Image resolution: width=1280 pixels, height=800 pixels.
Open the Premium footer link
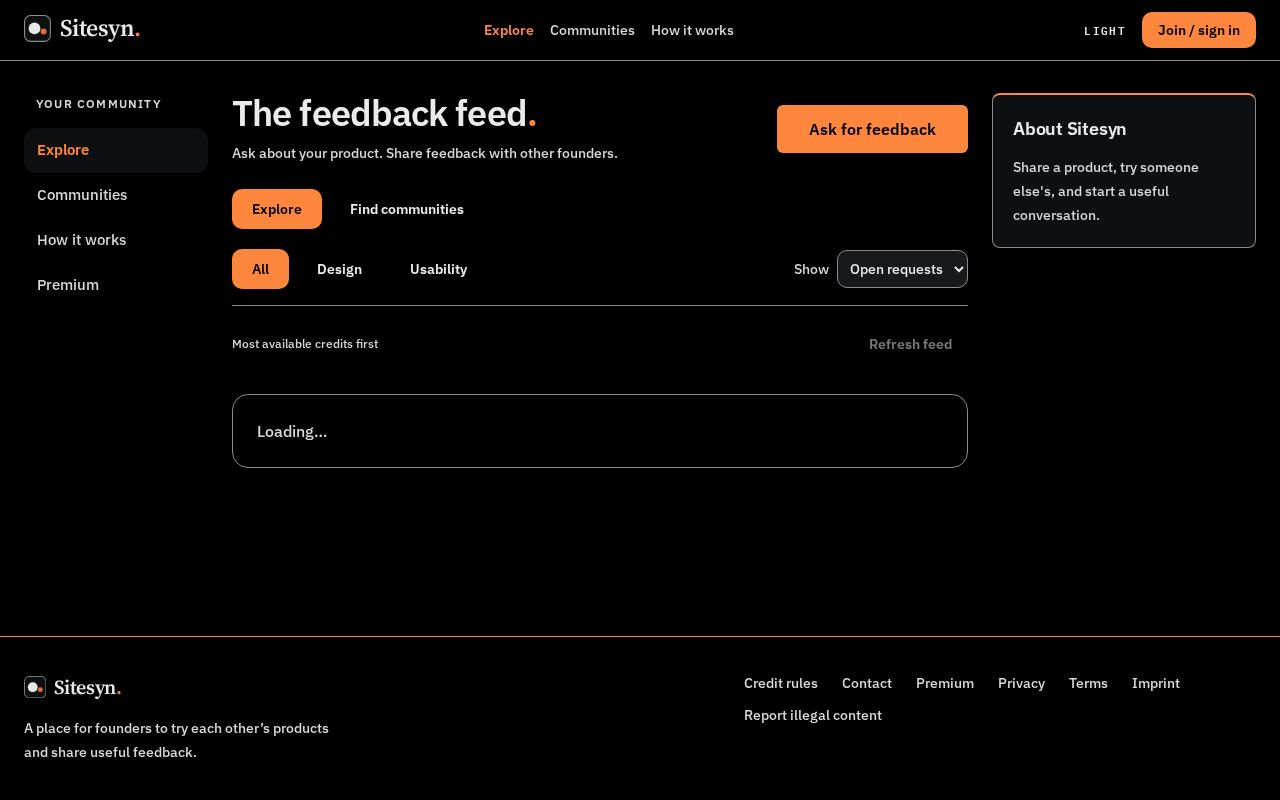pos(945,683)
